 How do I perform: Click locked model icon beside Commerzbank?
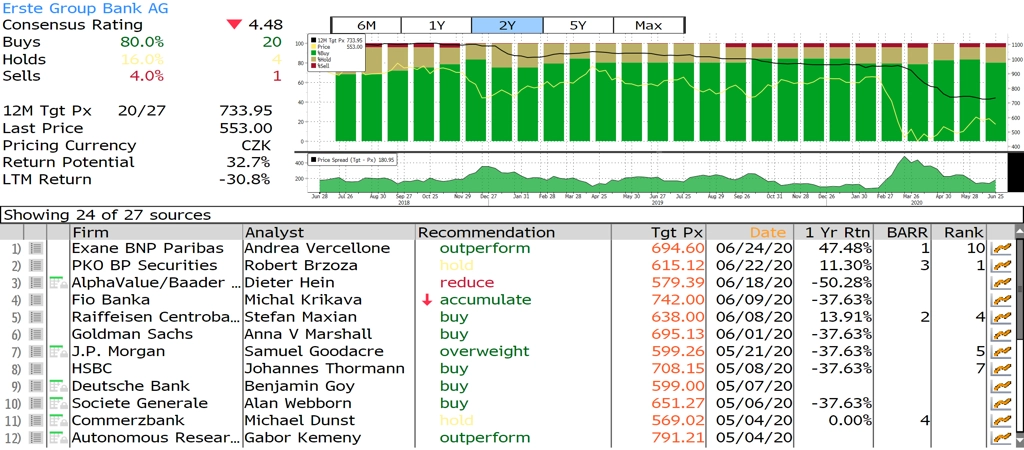59,421
